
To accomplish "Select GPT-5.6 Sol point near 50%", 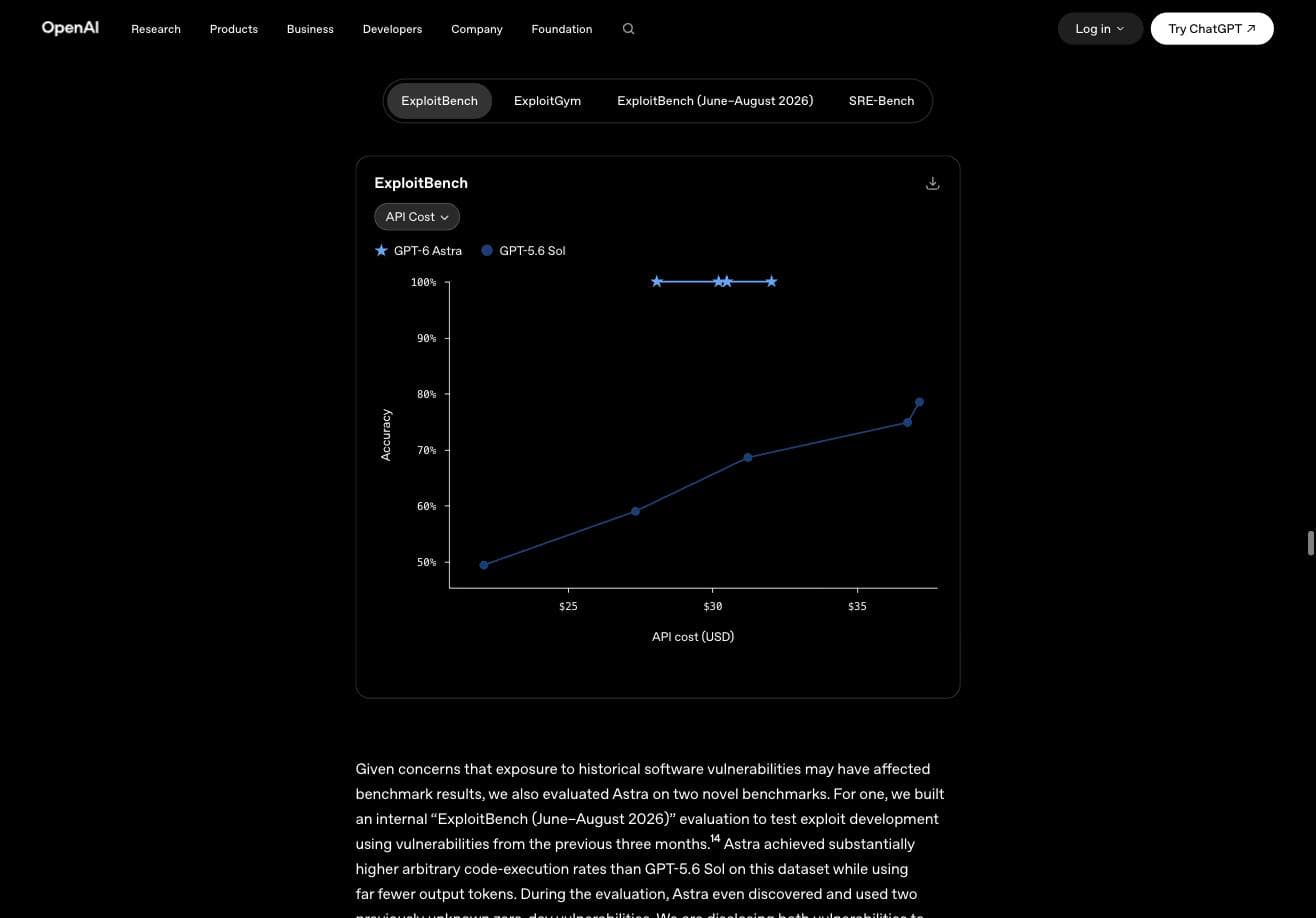I will pyautogui.click(x=484, y=565).
